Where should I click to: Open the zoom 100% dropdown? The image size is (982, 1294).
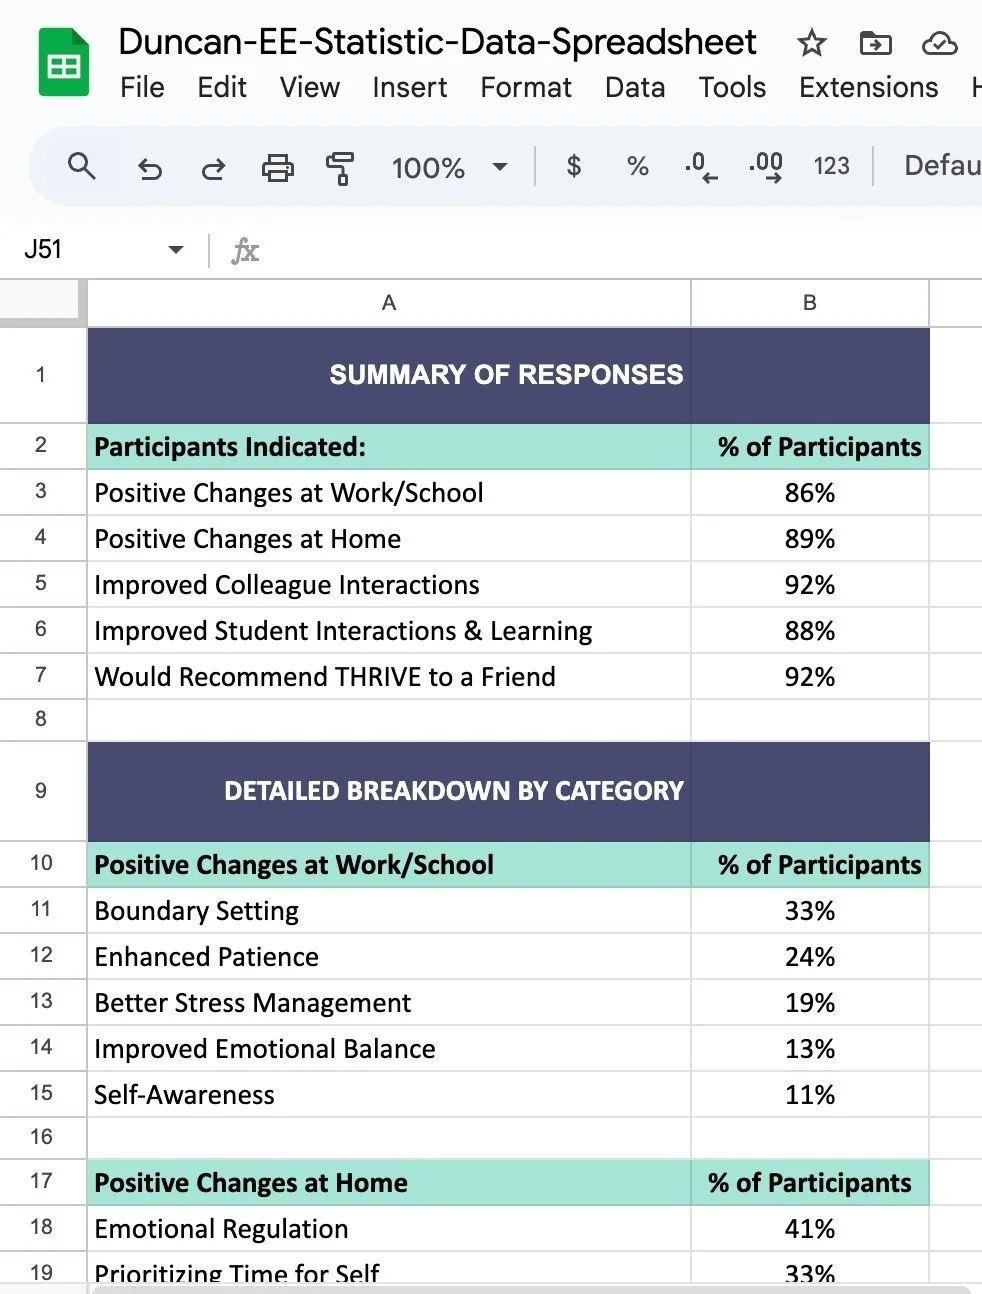point(449,167)
